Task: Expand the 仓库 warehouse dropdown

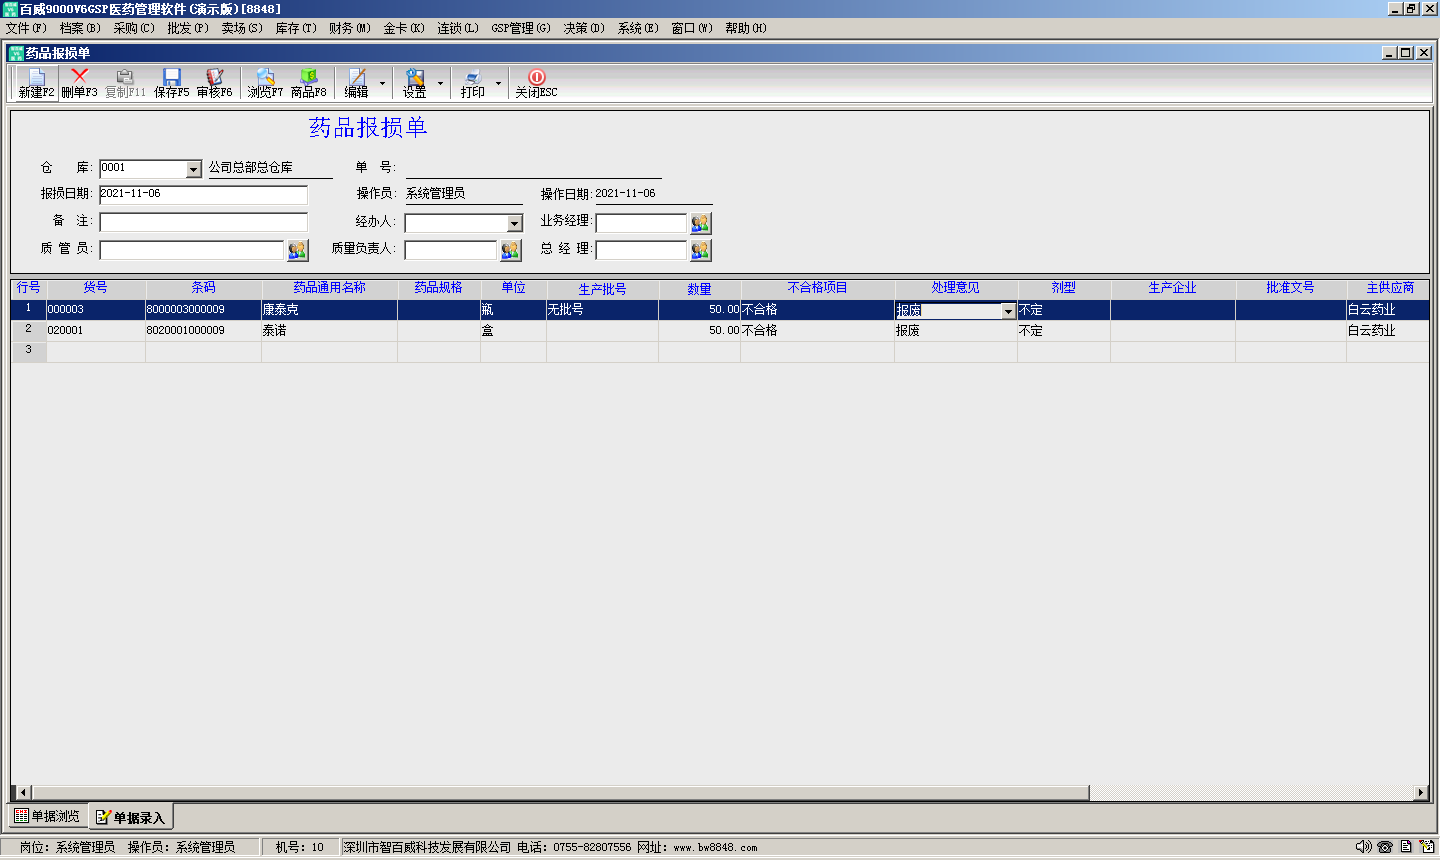Action: [x=194, y=170]
